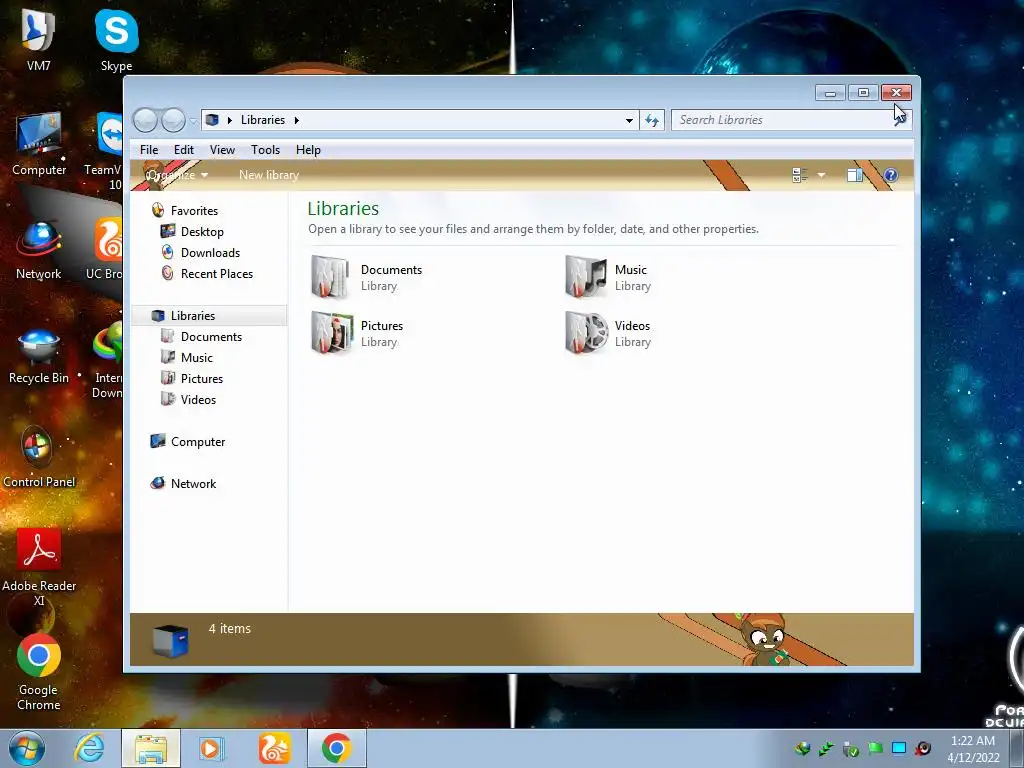The height and width of the screenshot is (768, 1024).
Task: Select Videos under Libraries in sidebar
Action: pyautogui.click(x=198, y=399)
